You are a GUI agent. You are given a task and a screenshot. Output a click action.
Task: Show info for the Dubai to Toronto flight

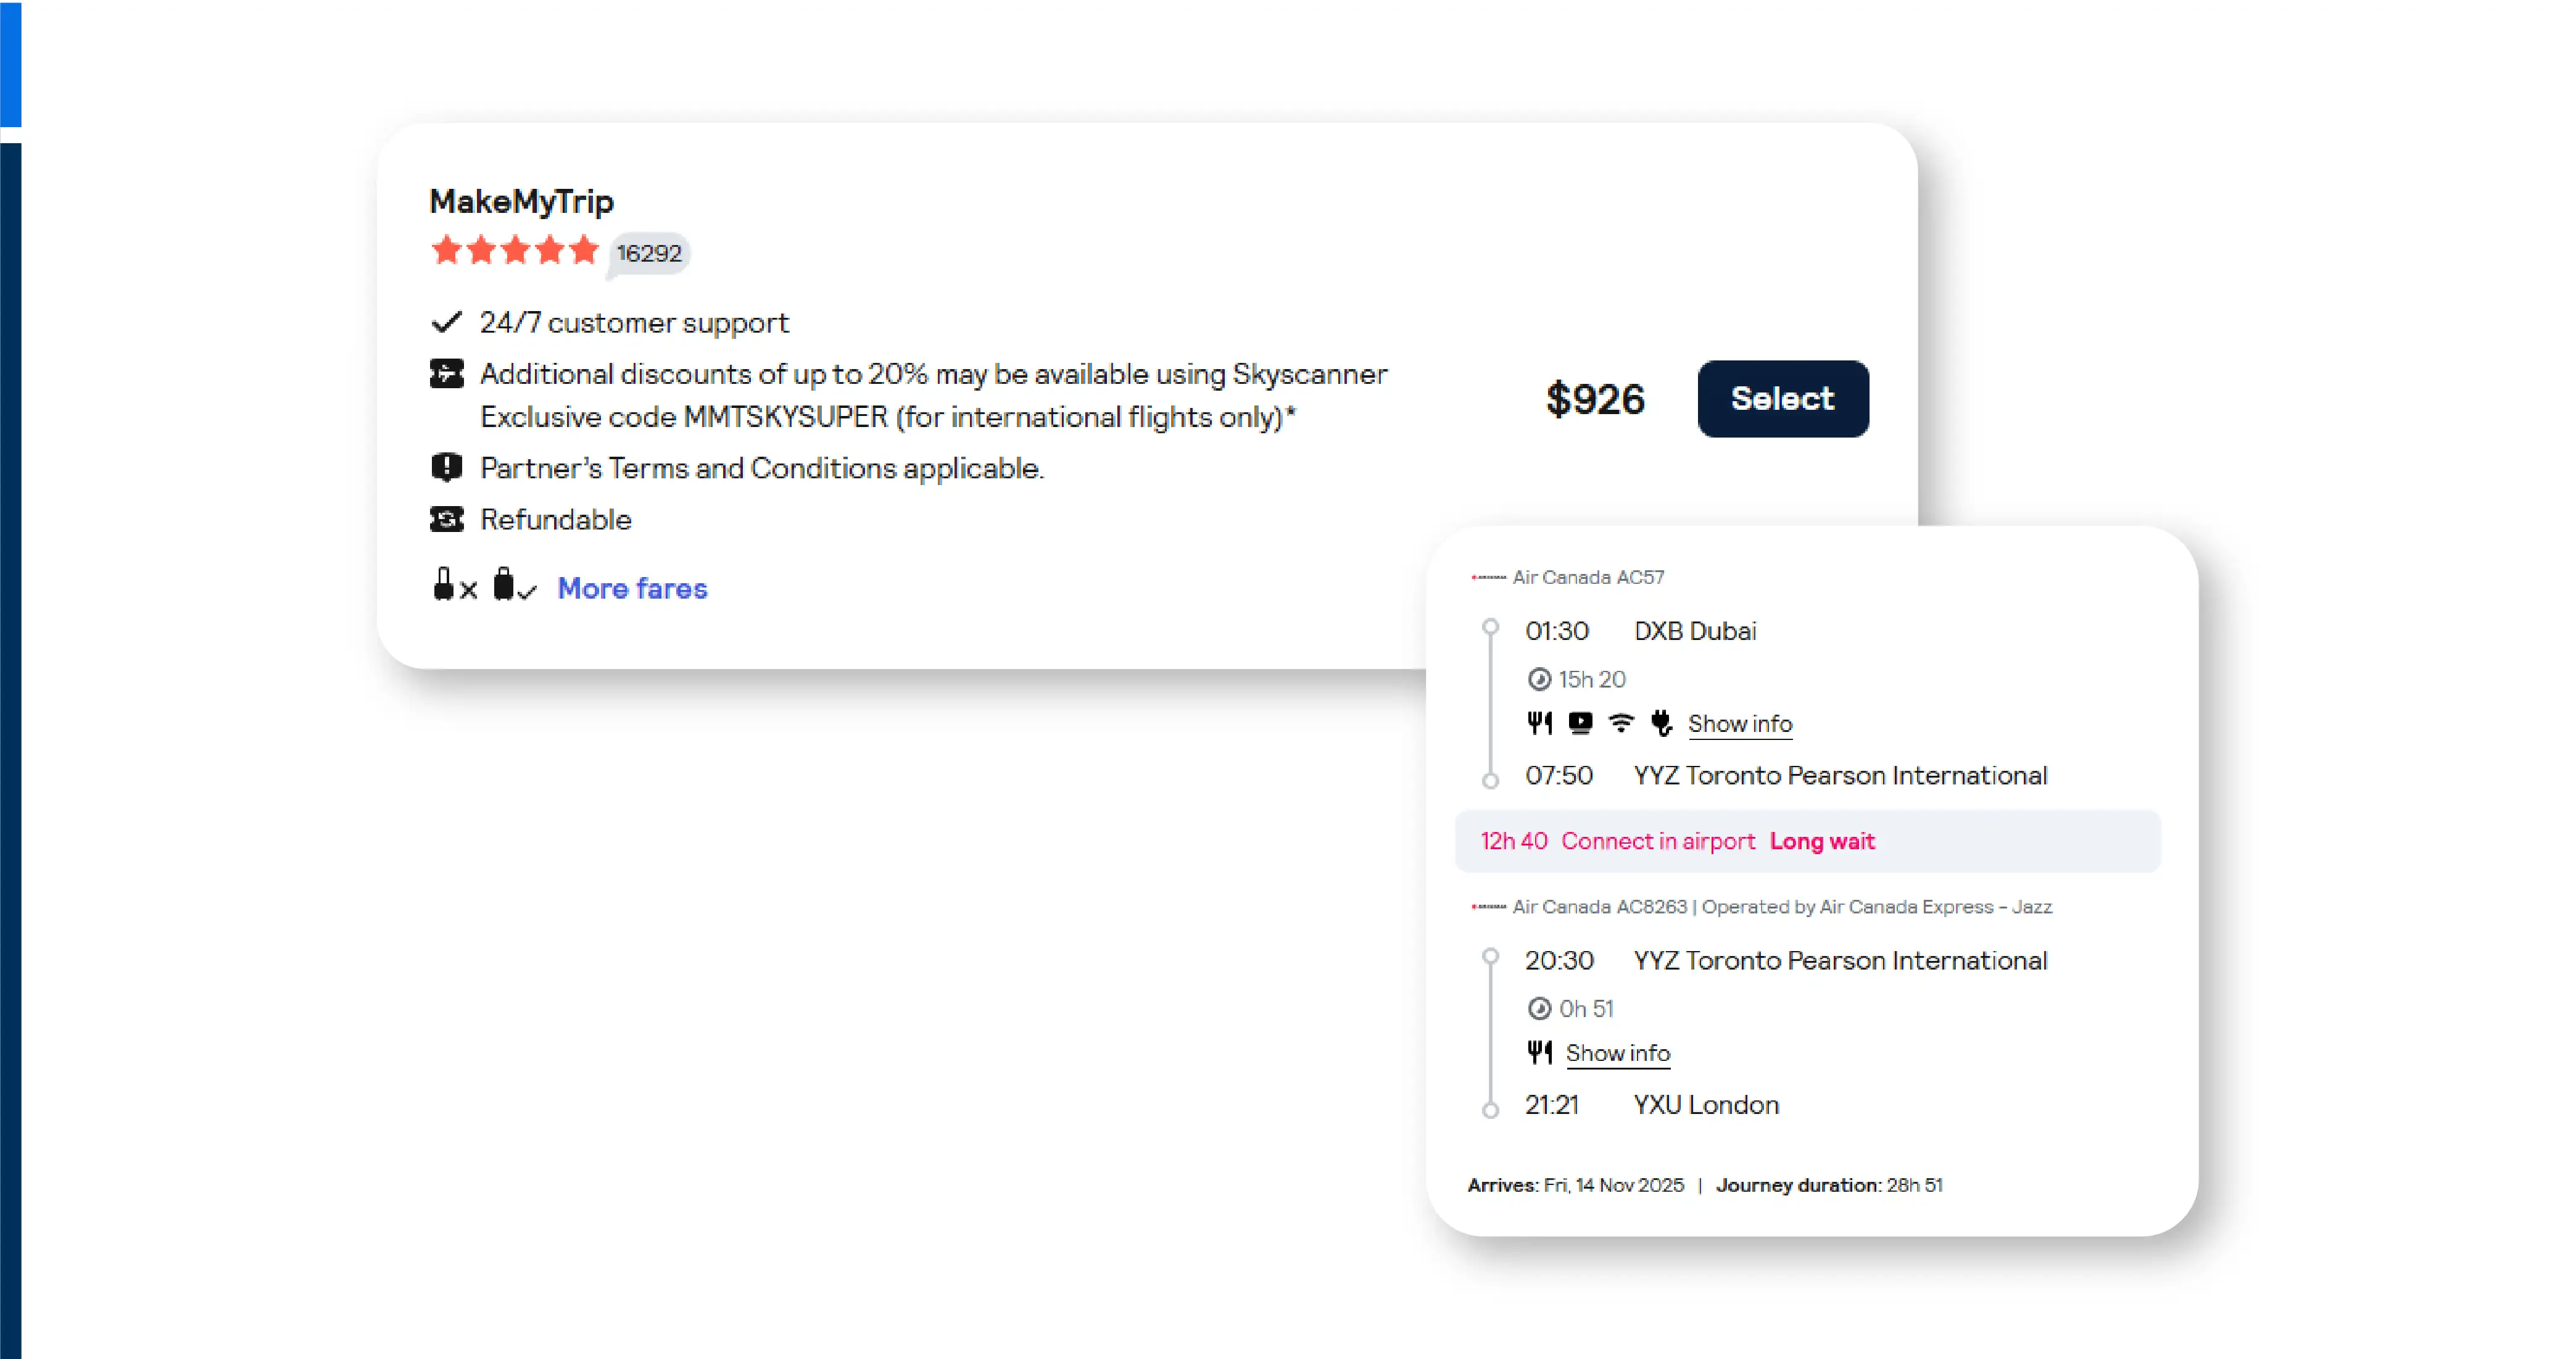1739,723
